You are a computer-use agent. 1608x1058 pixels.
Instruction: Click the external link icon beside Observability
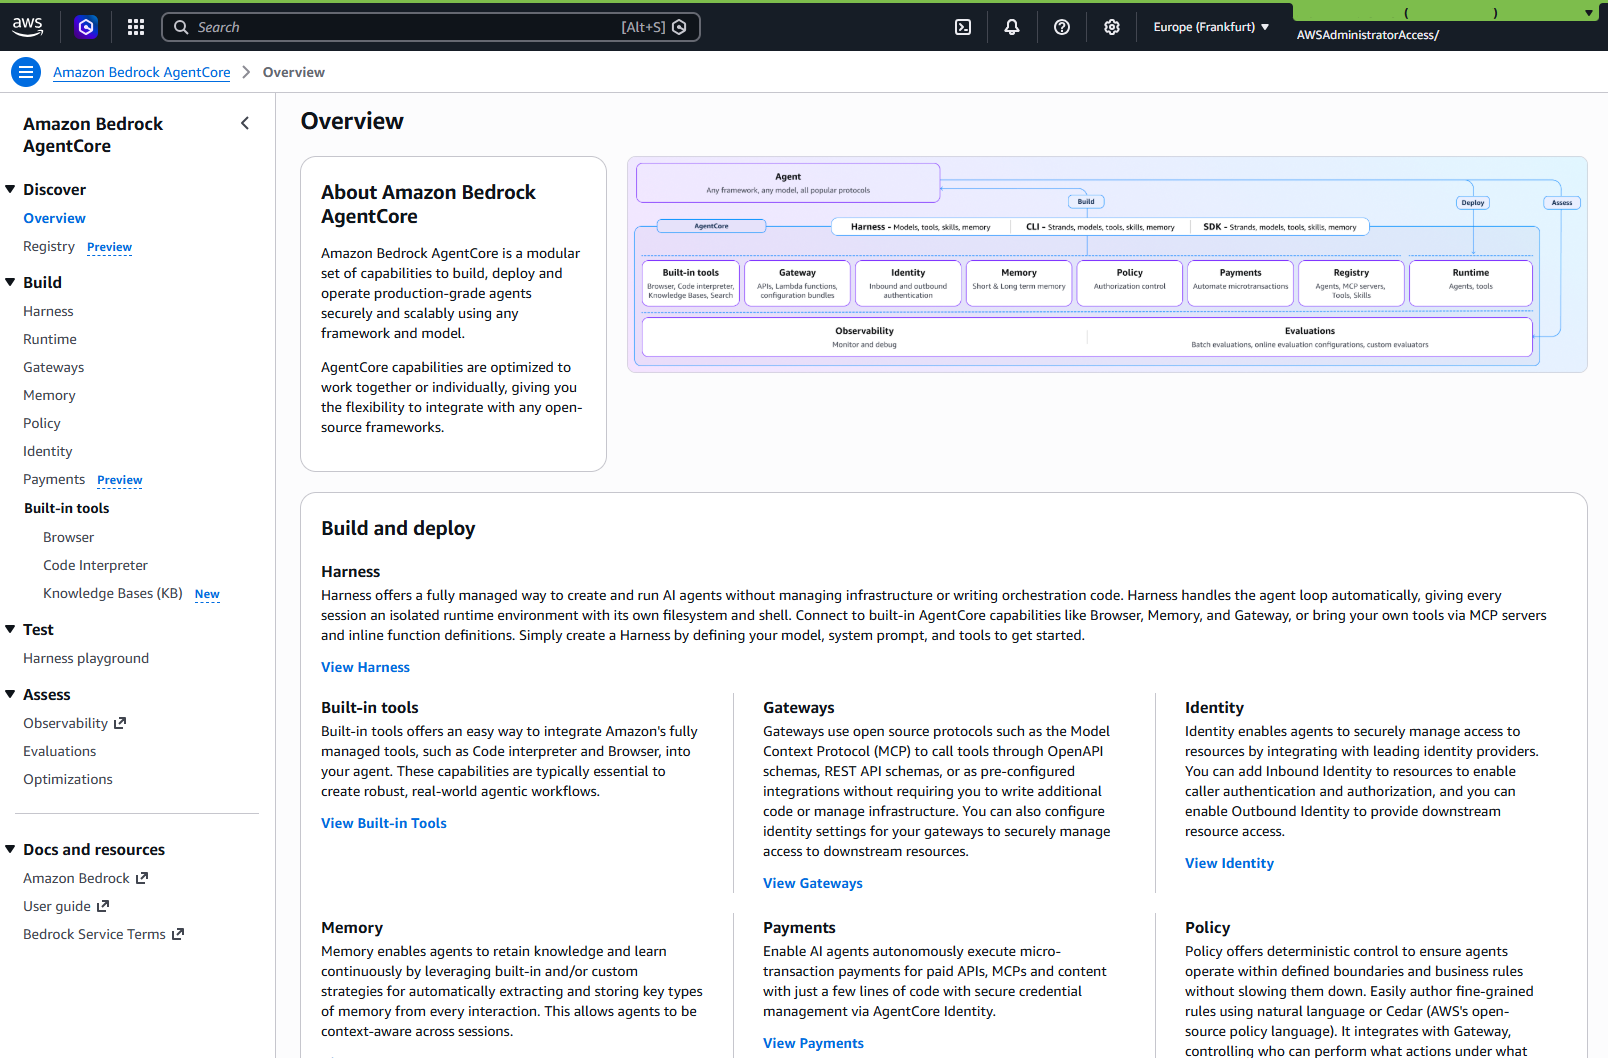[x=120, y=723]
